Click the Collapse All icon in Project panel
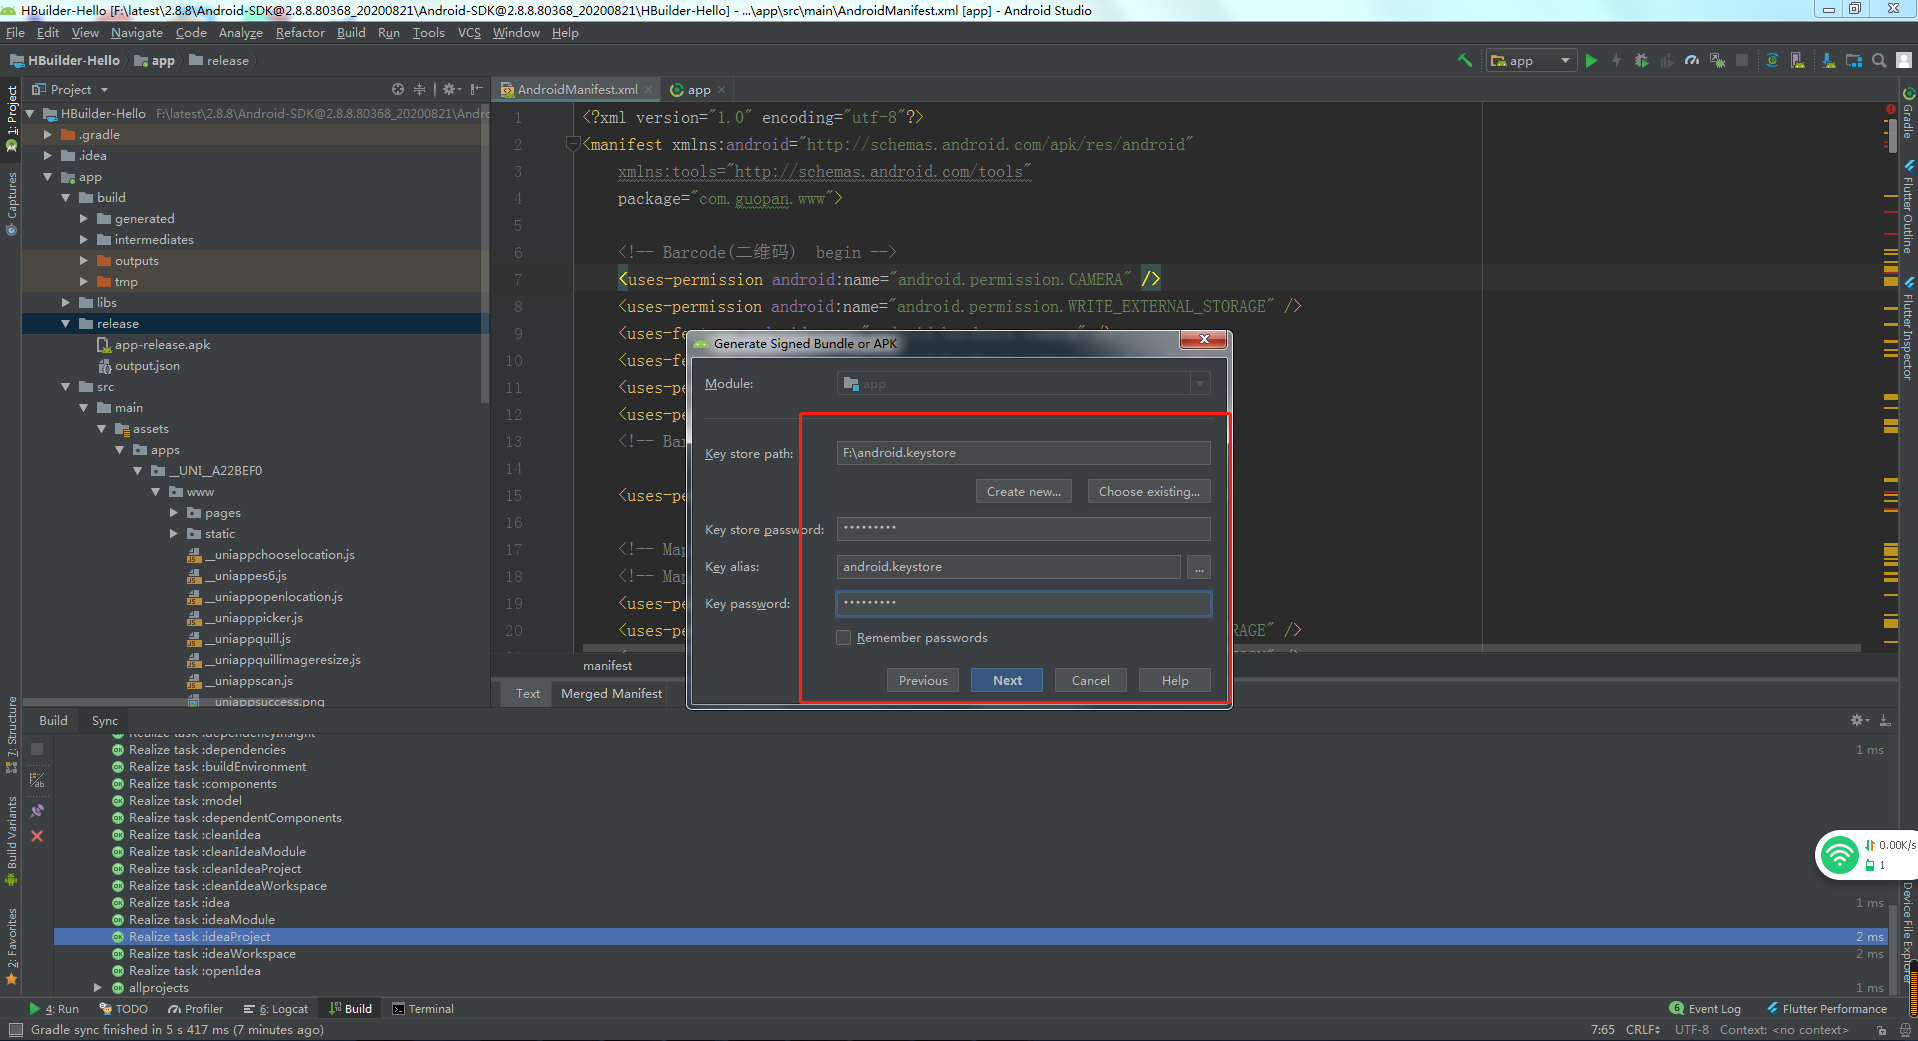The width and height of the screenshot is (1918, 1041). tap(419, 89)
